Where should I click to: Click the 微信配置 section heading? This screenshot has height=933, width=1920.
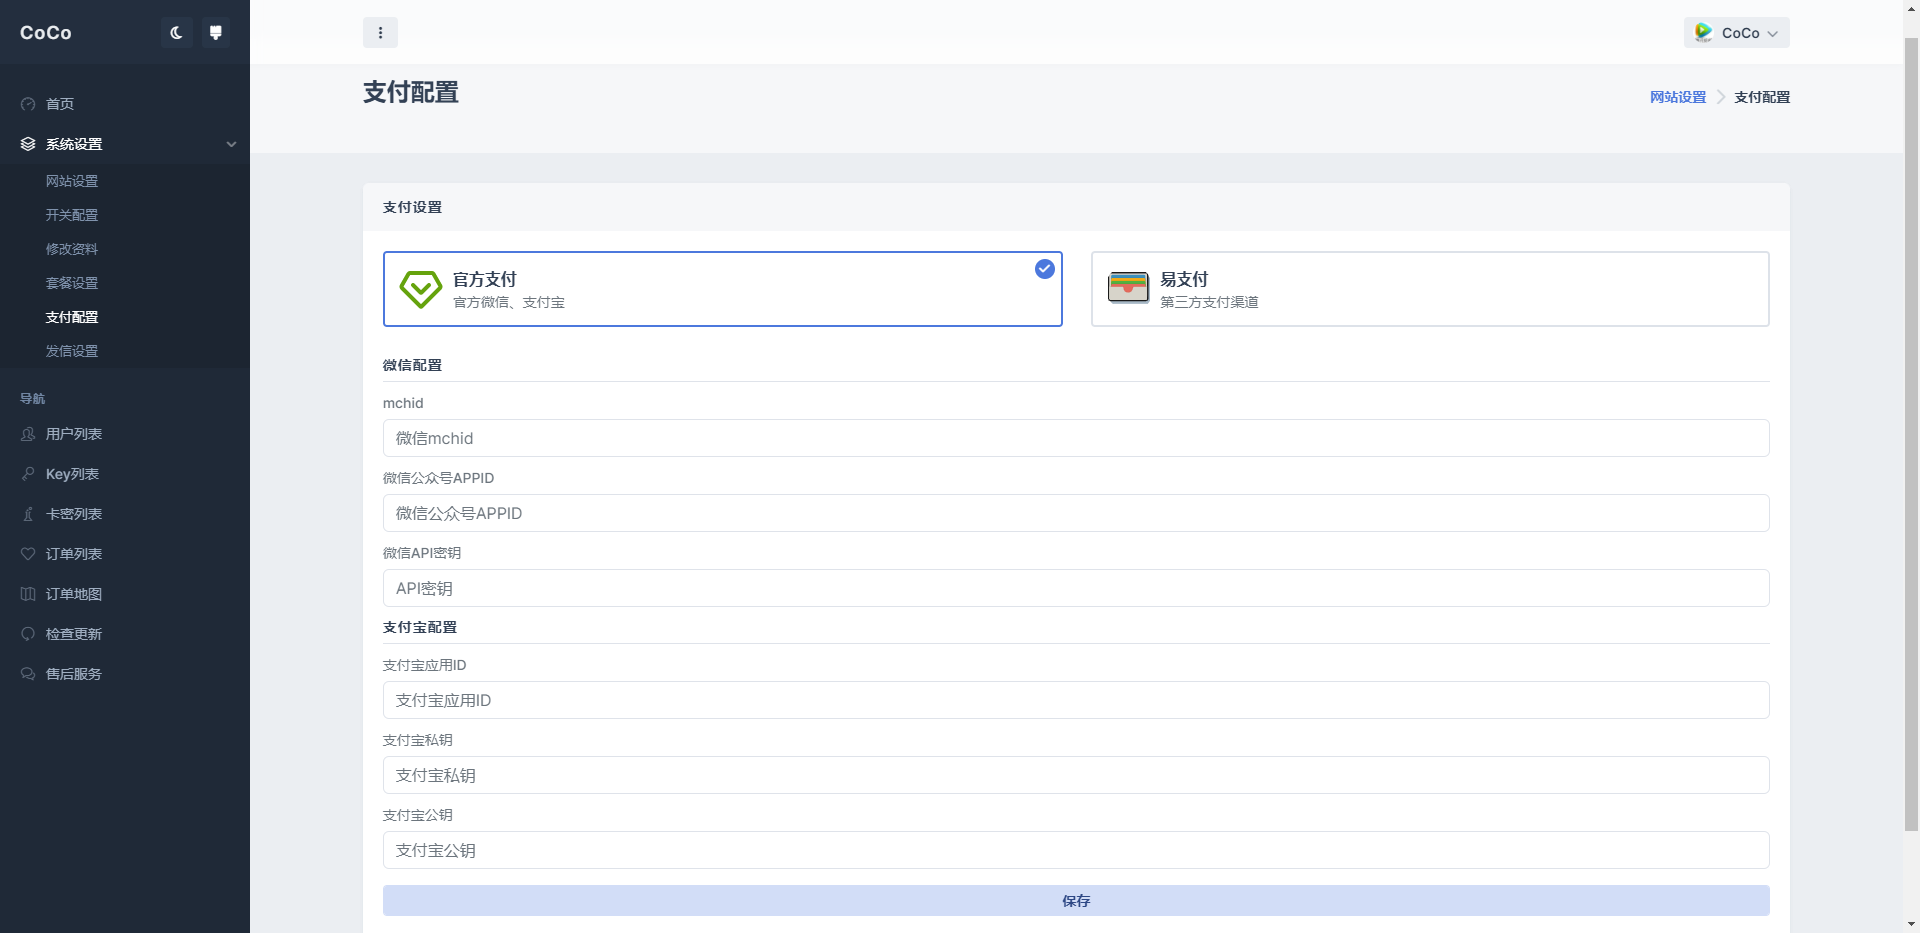(x=412, y=365)
